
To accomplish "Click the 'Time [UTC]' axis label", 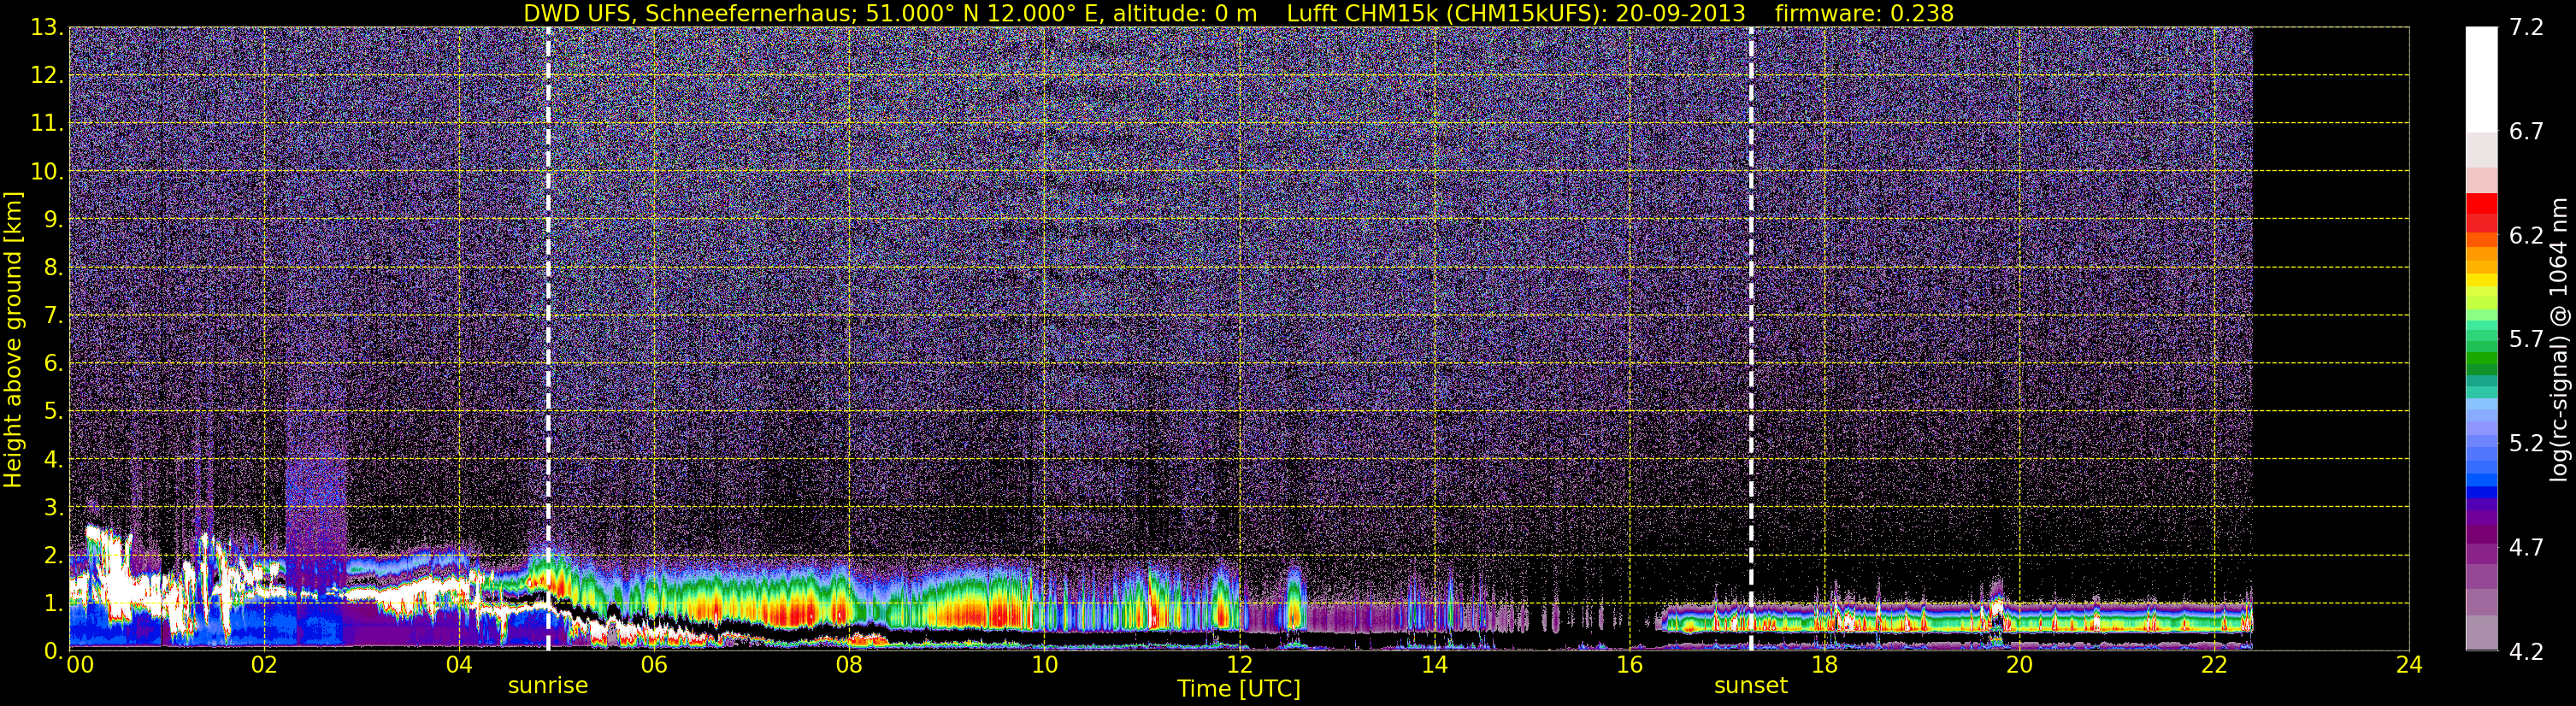I will [x=1239, y=689].
